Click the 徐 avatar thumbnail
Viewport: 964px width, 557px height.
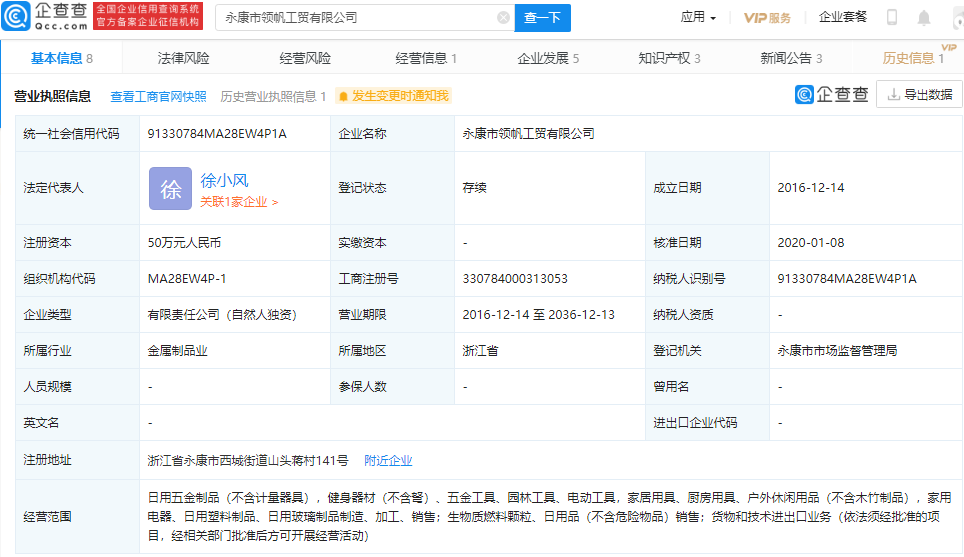point(170,189)
